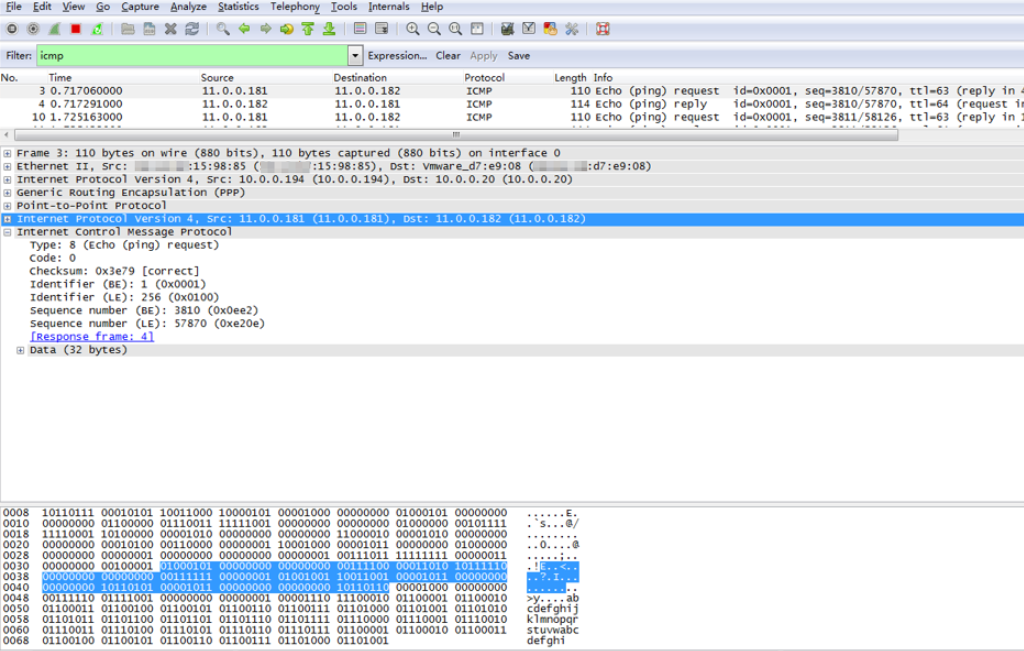Open help lifebuoy icon
The height and width of the screenshot is (651, 1024).
[x=603, y=29]
